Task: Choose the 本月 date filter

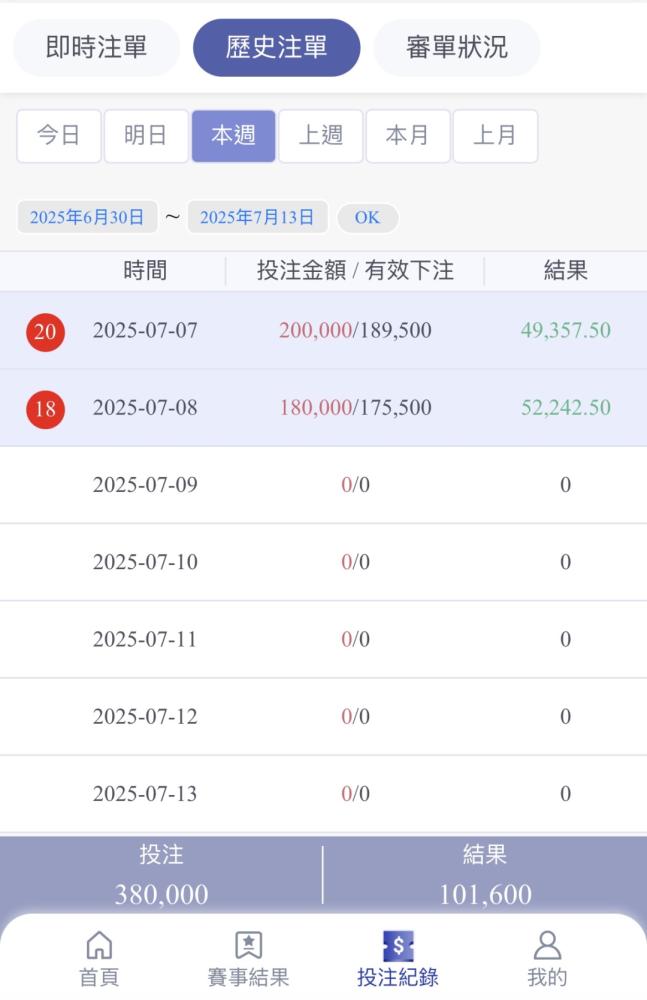Action: [x=408, y=136]
